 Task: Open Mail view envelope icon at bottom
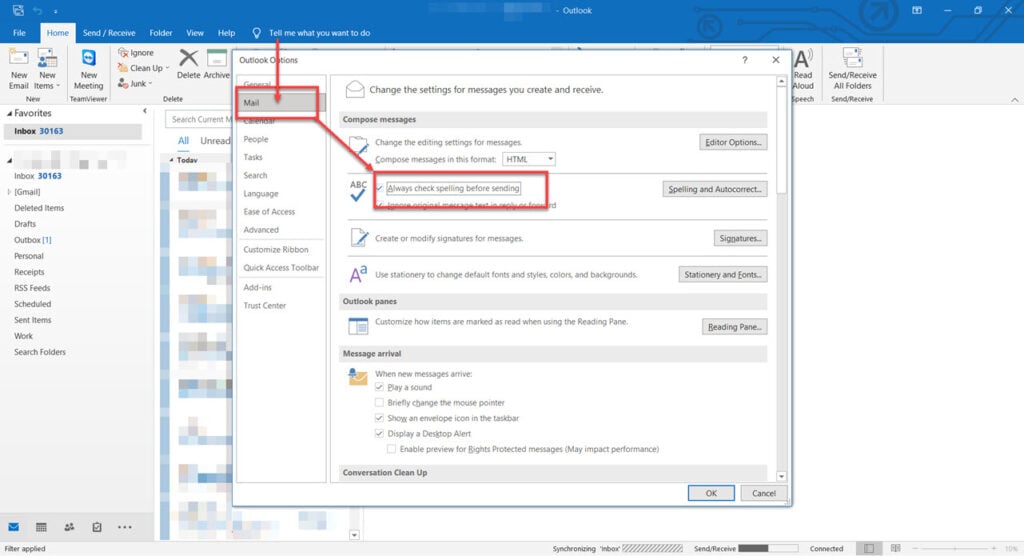[x=14, y=527]
